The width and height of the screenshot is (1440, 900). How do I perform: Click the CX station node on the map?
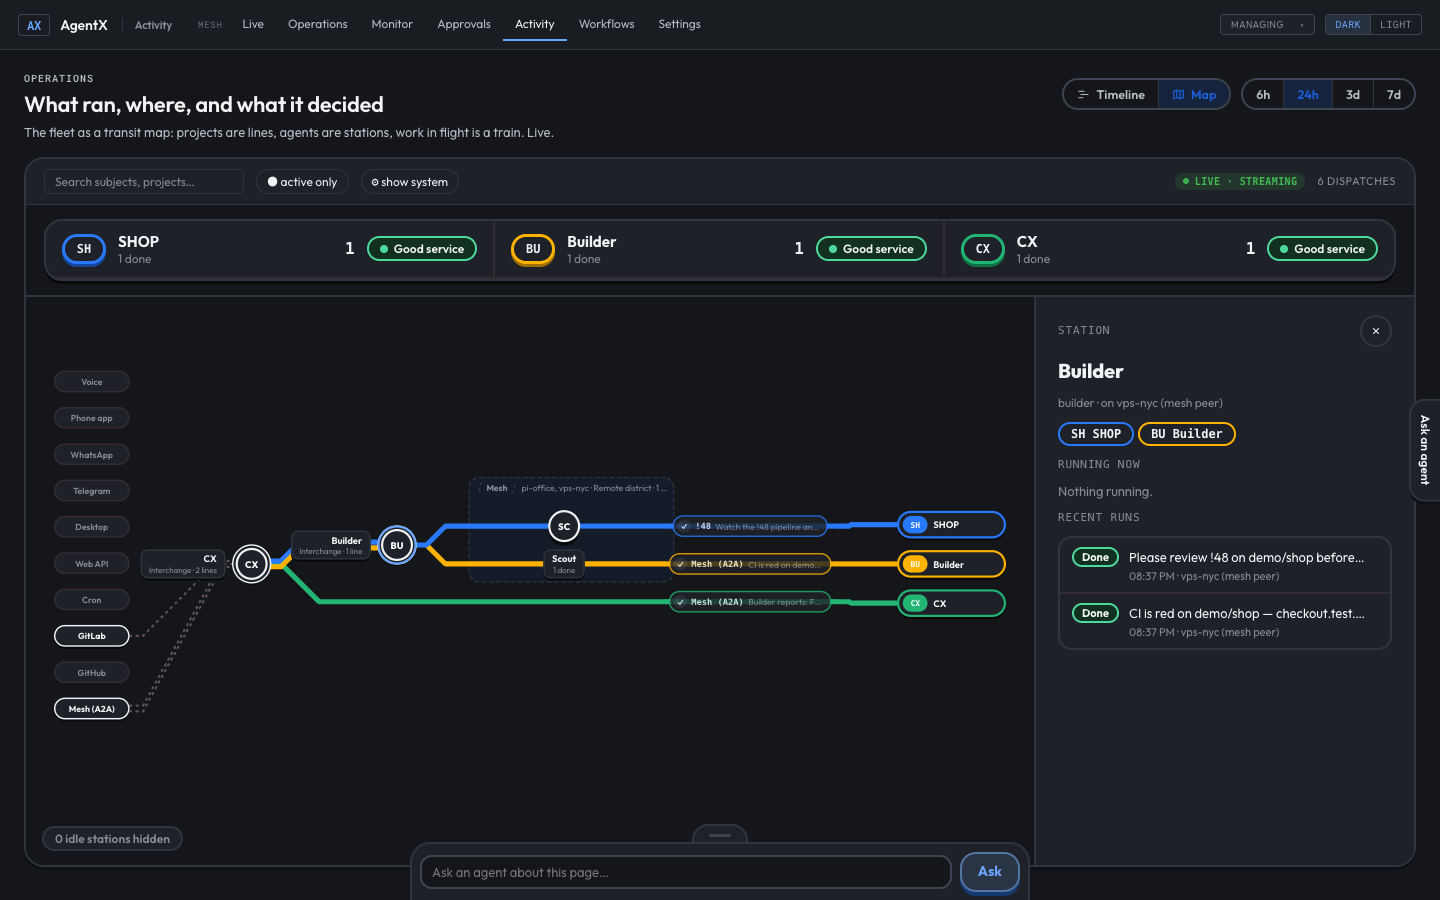(252, 564)
